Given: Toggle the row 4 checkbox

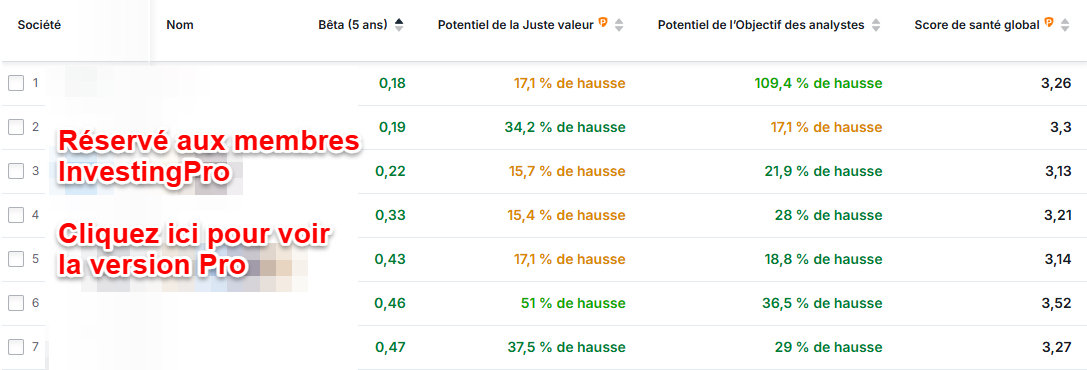Looking at the screenshot, I should pyautogui.click(x=16, y=215).
